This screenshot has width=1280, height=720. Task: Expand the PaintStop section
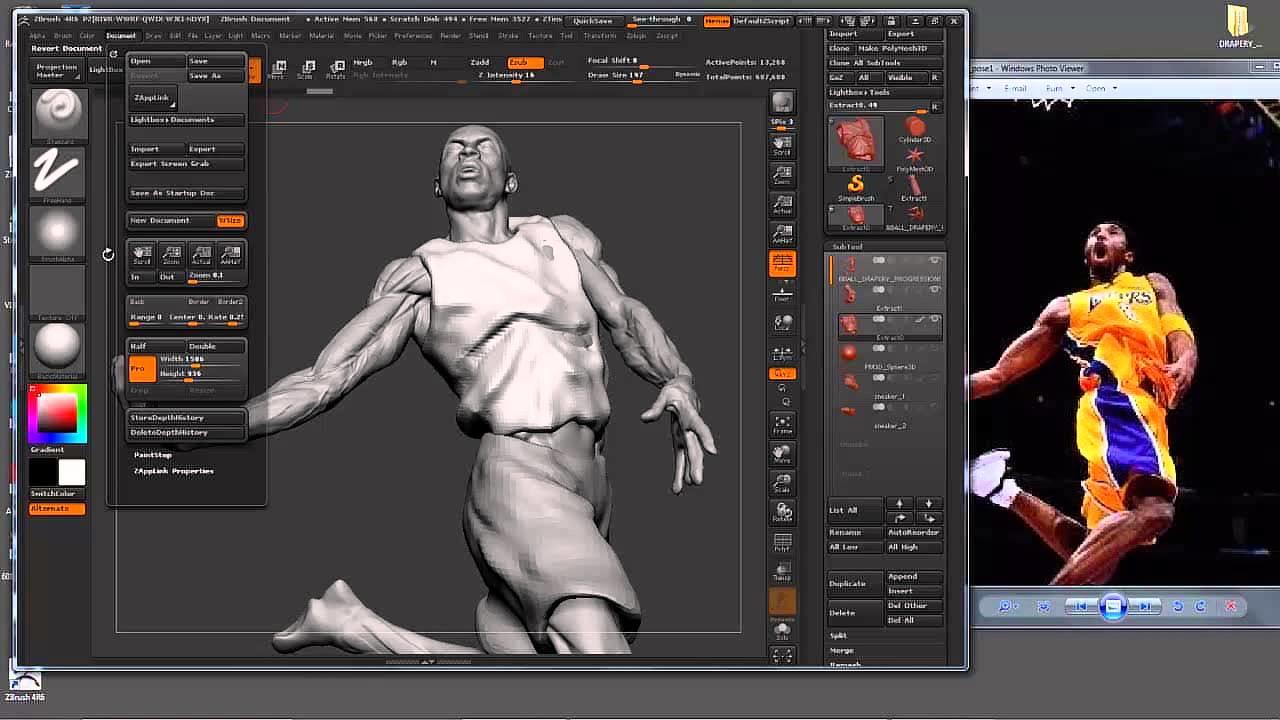pos(153,455)
